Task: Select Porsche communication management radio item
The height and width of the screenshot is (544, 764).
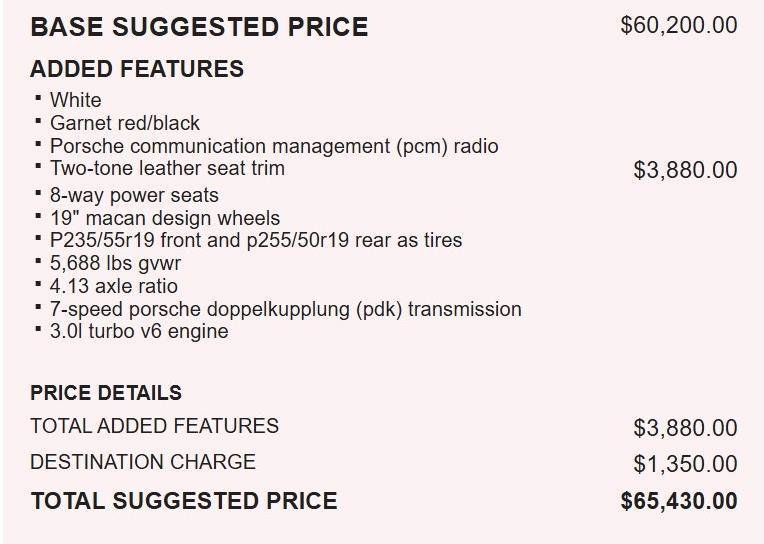Action: pos(273,146)
